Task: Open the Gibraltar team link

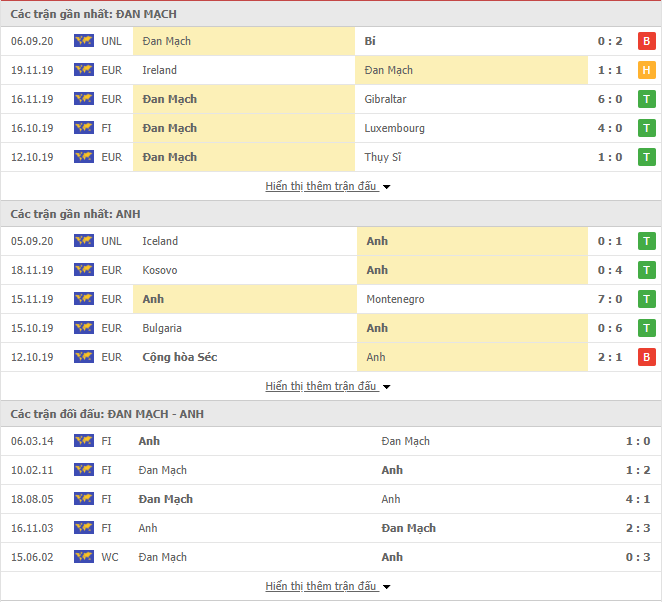Action: click(x=387, y=99)
